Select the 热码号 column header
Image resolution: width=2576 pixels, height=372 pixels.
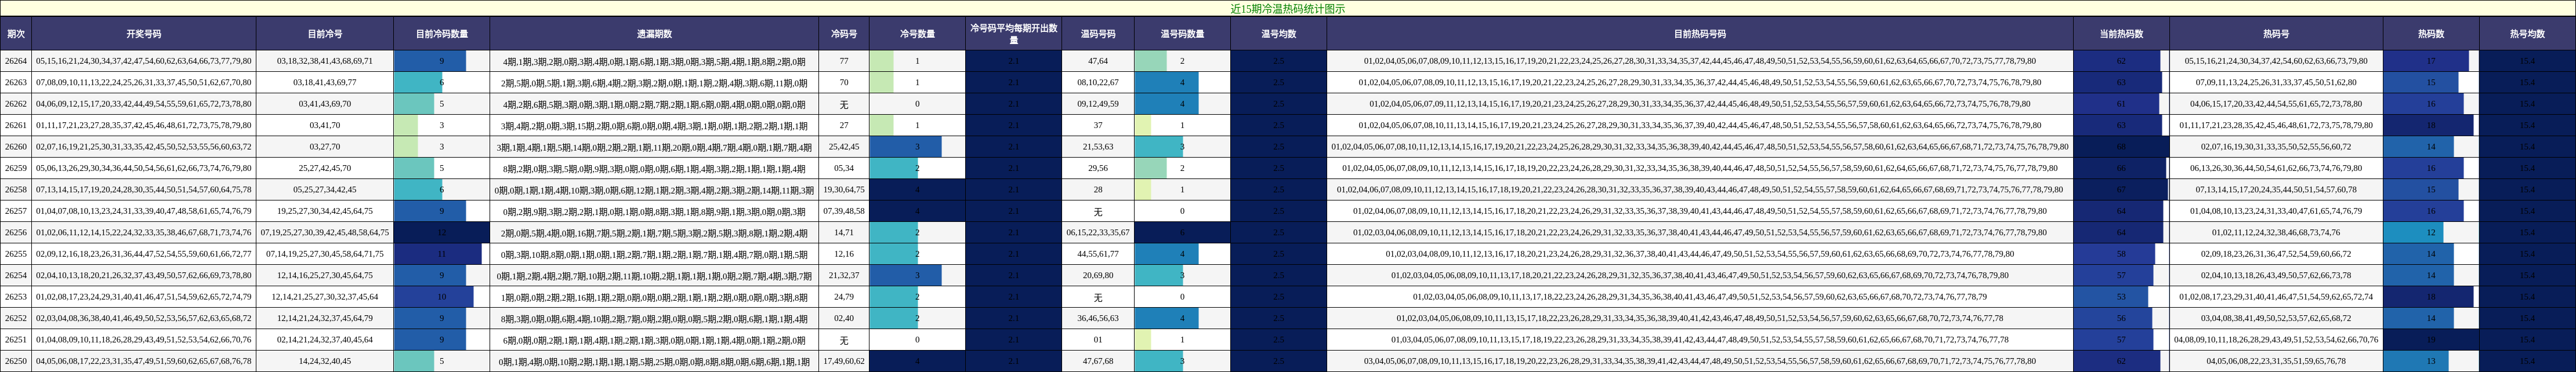pos(2276,34)
